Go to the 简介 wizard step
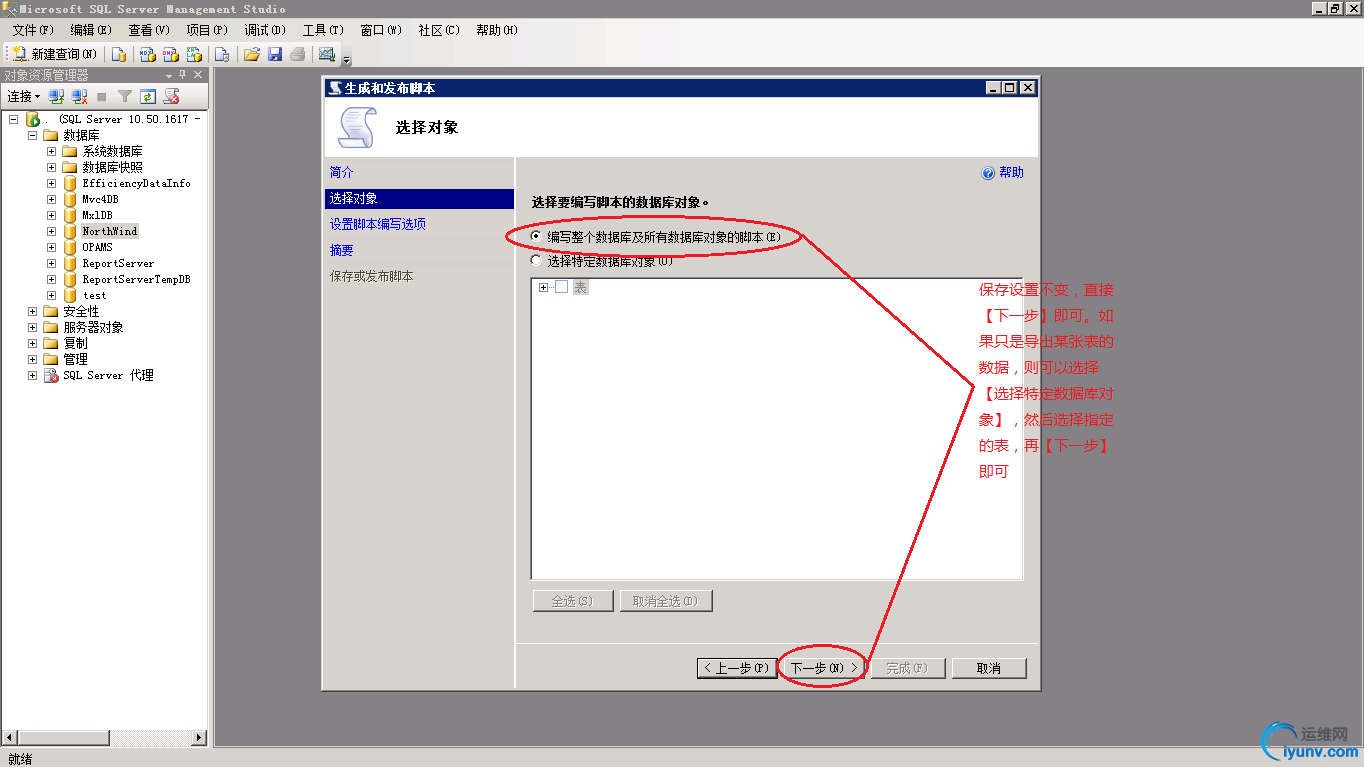The image size is (1364, 768). point(342,173)
